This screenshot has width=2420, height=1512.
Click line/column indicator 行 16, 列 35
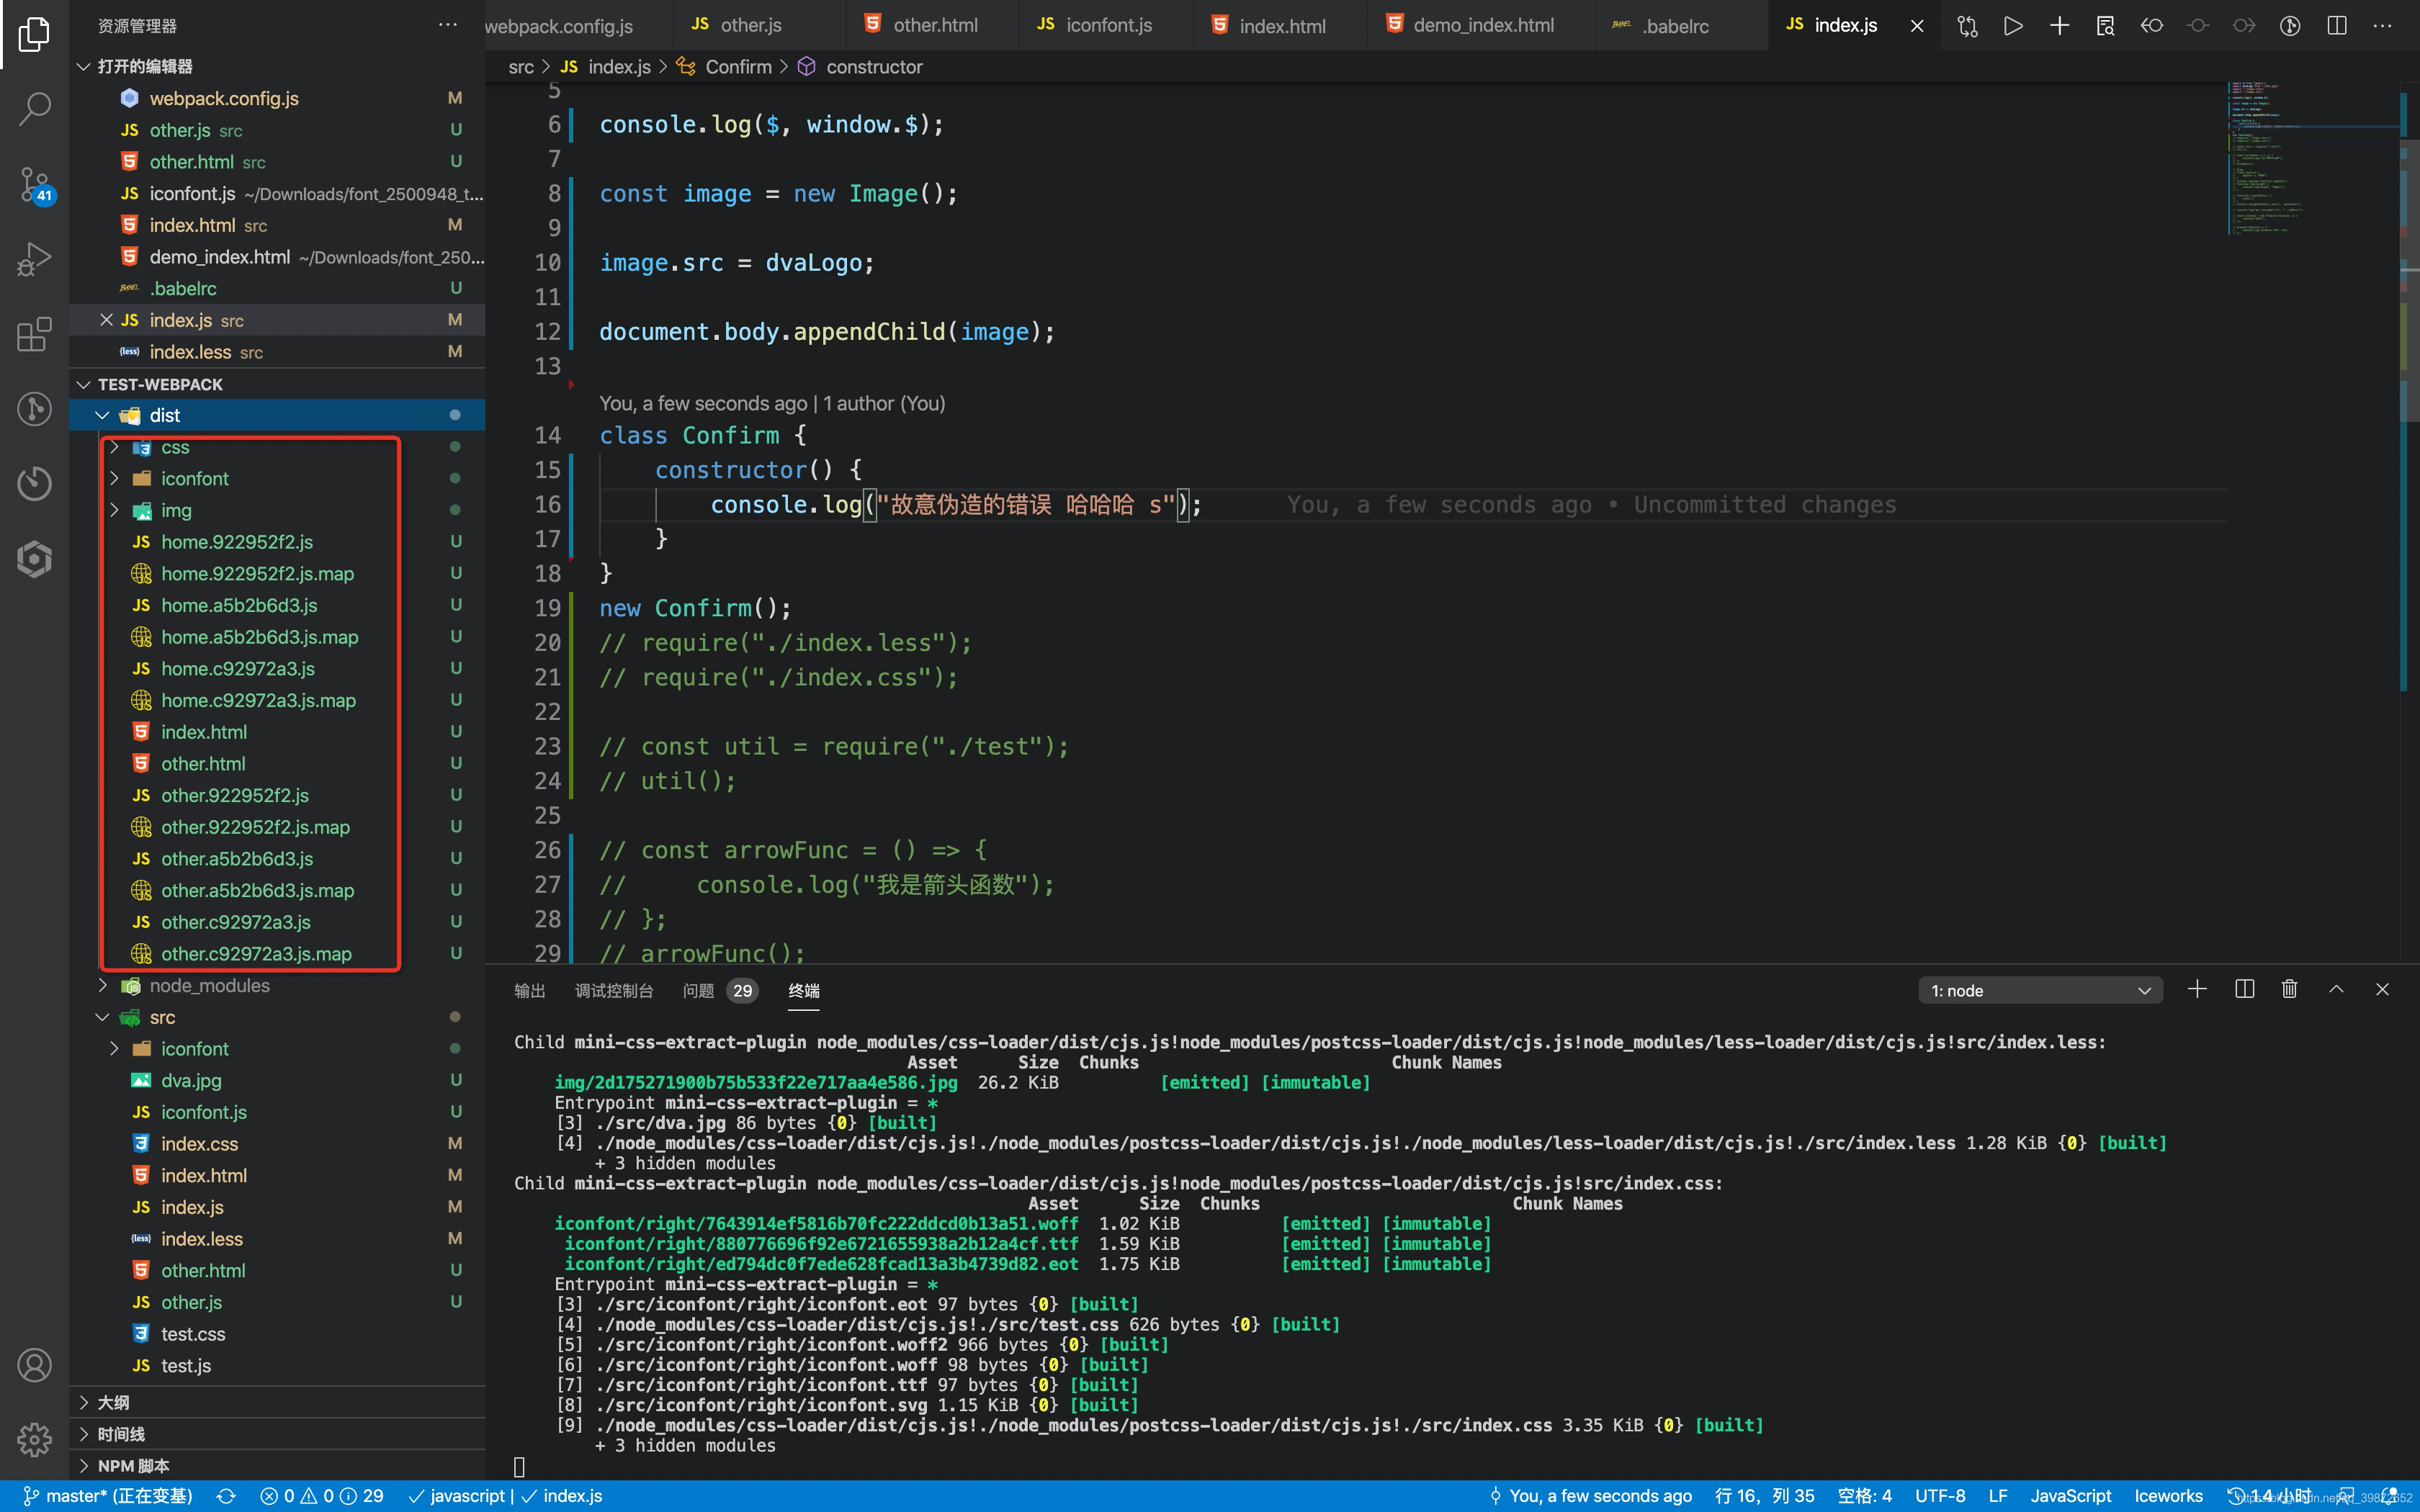click(x=1764, y=1496)
